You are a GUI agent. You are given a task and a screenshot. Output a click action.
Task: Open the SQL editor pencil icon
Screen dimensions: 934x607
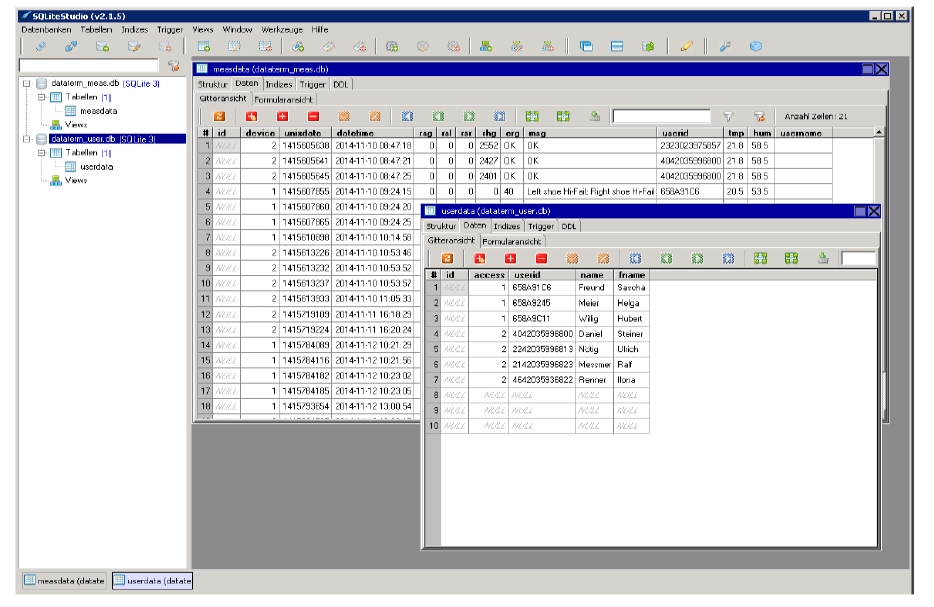pos(687,46)
